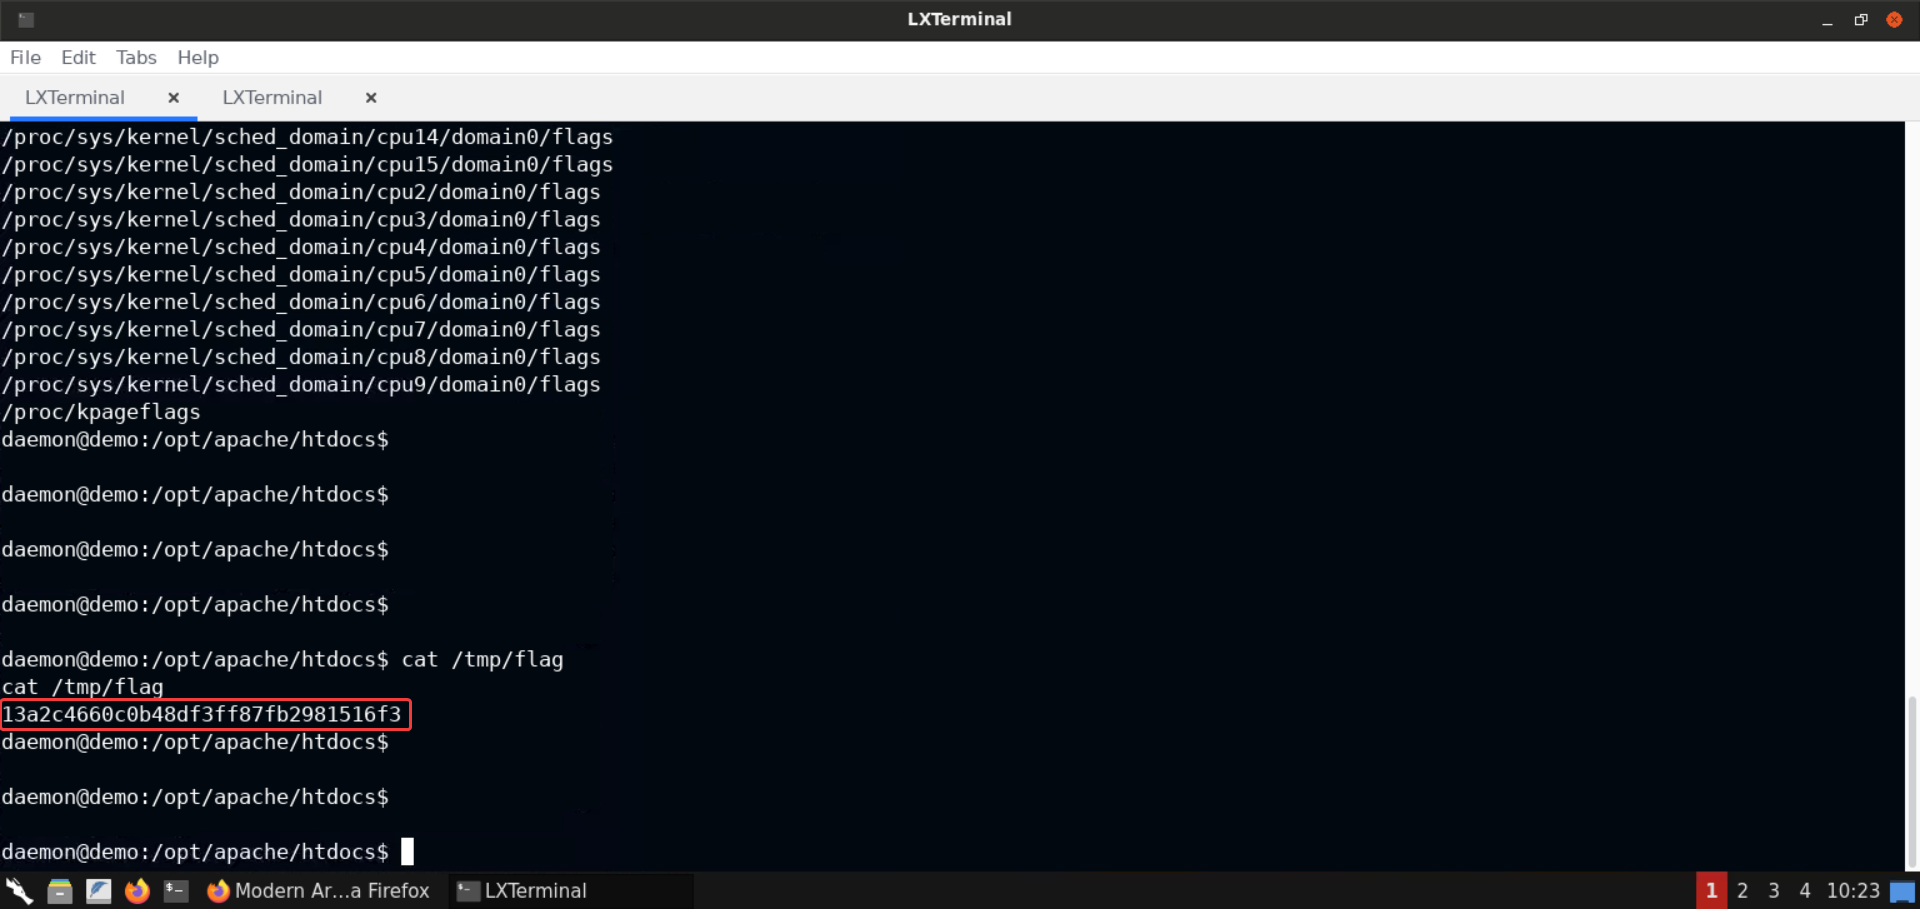The width and height of the screenshot is (1920, 909).
Task: Switch to workspace 1
Action: pos(1711,890)
